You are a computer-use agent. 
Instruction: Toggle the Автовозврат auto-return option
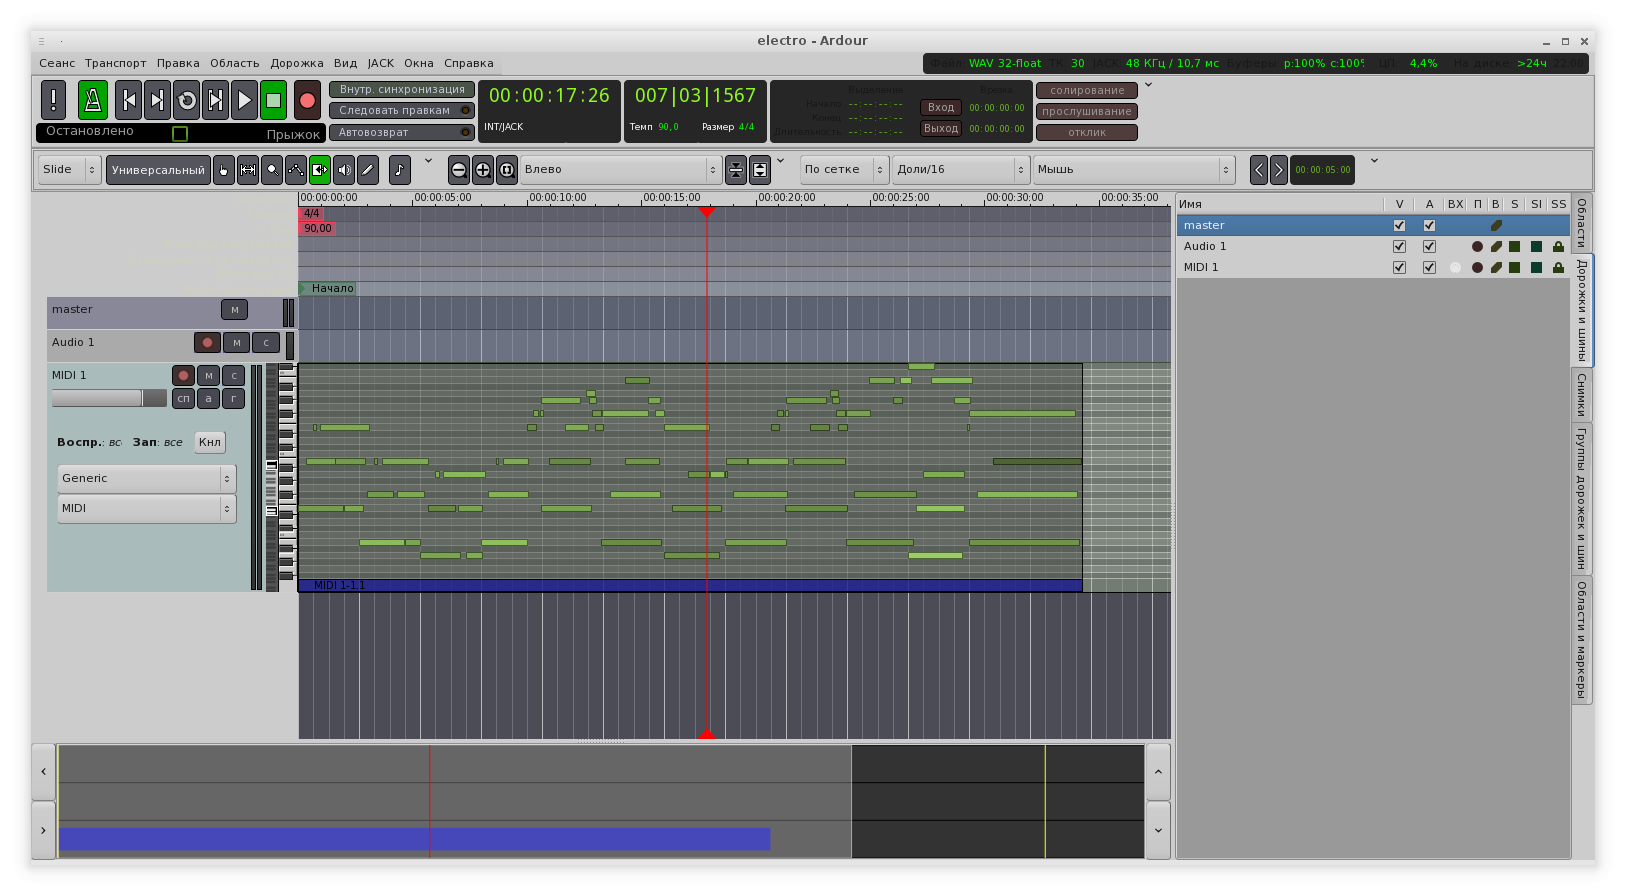click(x=401, y=132)
